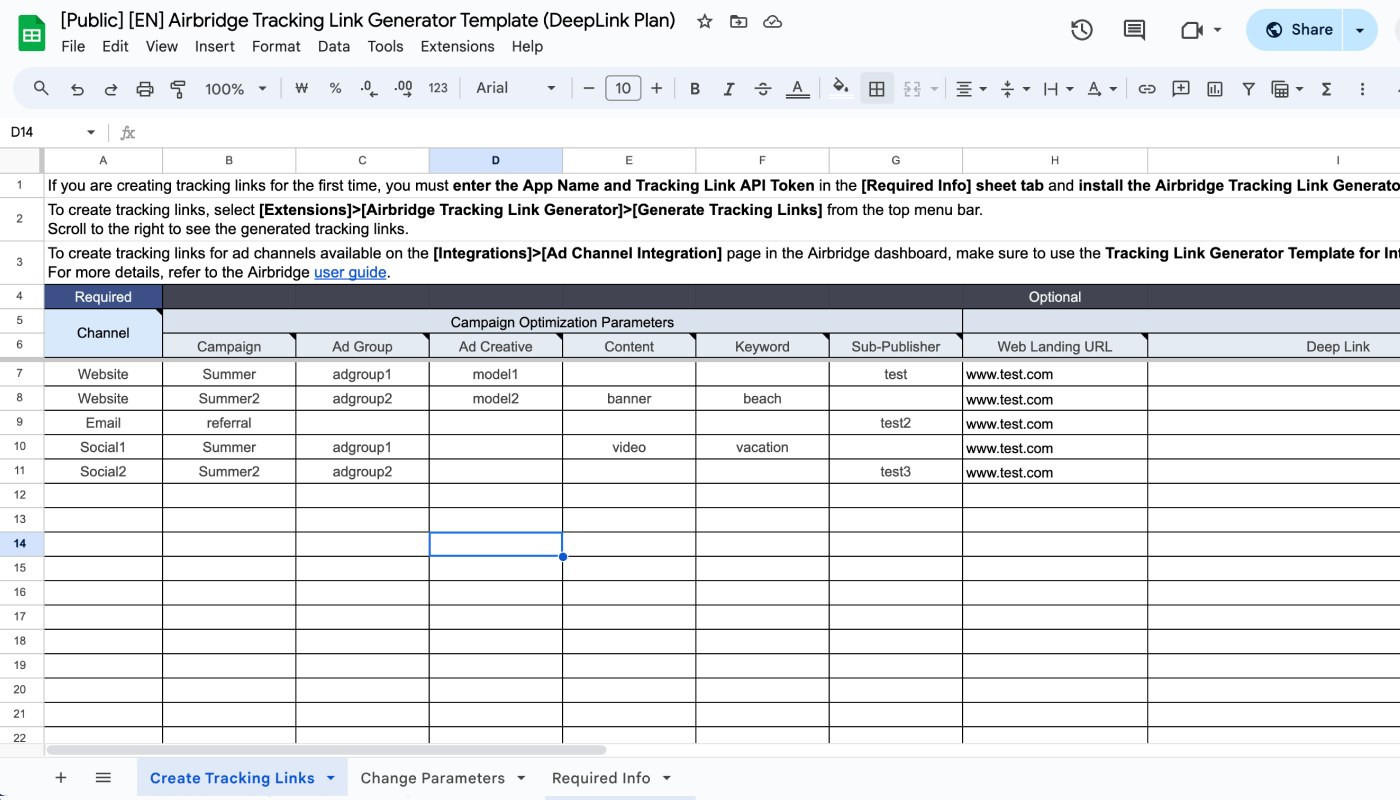Toggle strikethrough formatting
Viewport: 1400px width, 800px height.
click(763, 89)
